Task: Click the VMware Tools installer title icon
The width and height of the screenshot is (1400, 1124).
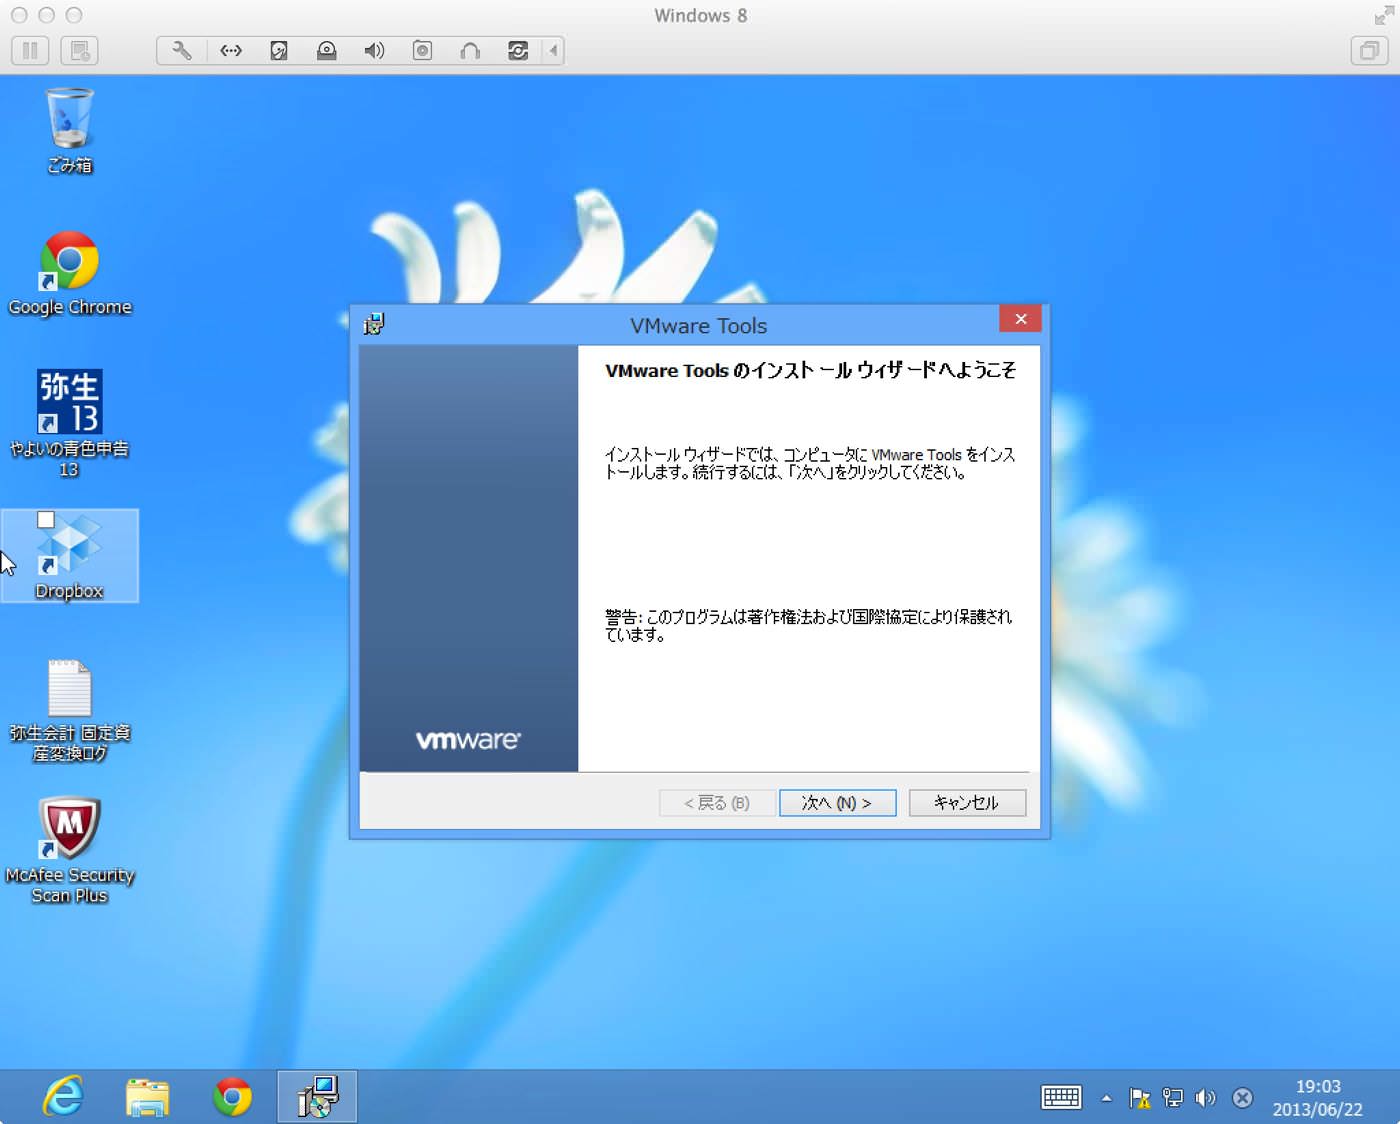Action: point(374,324)
